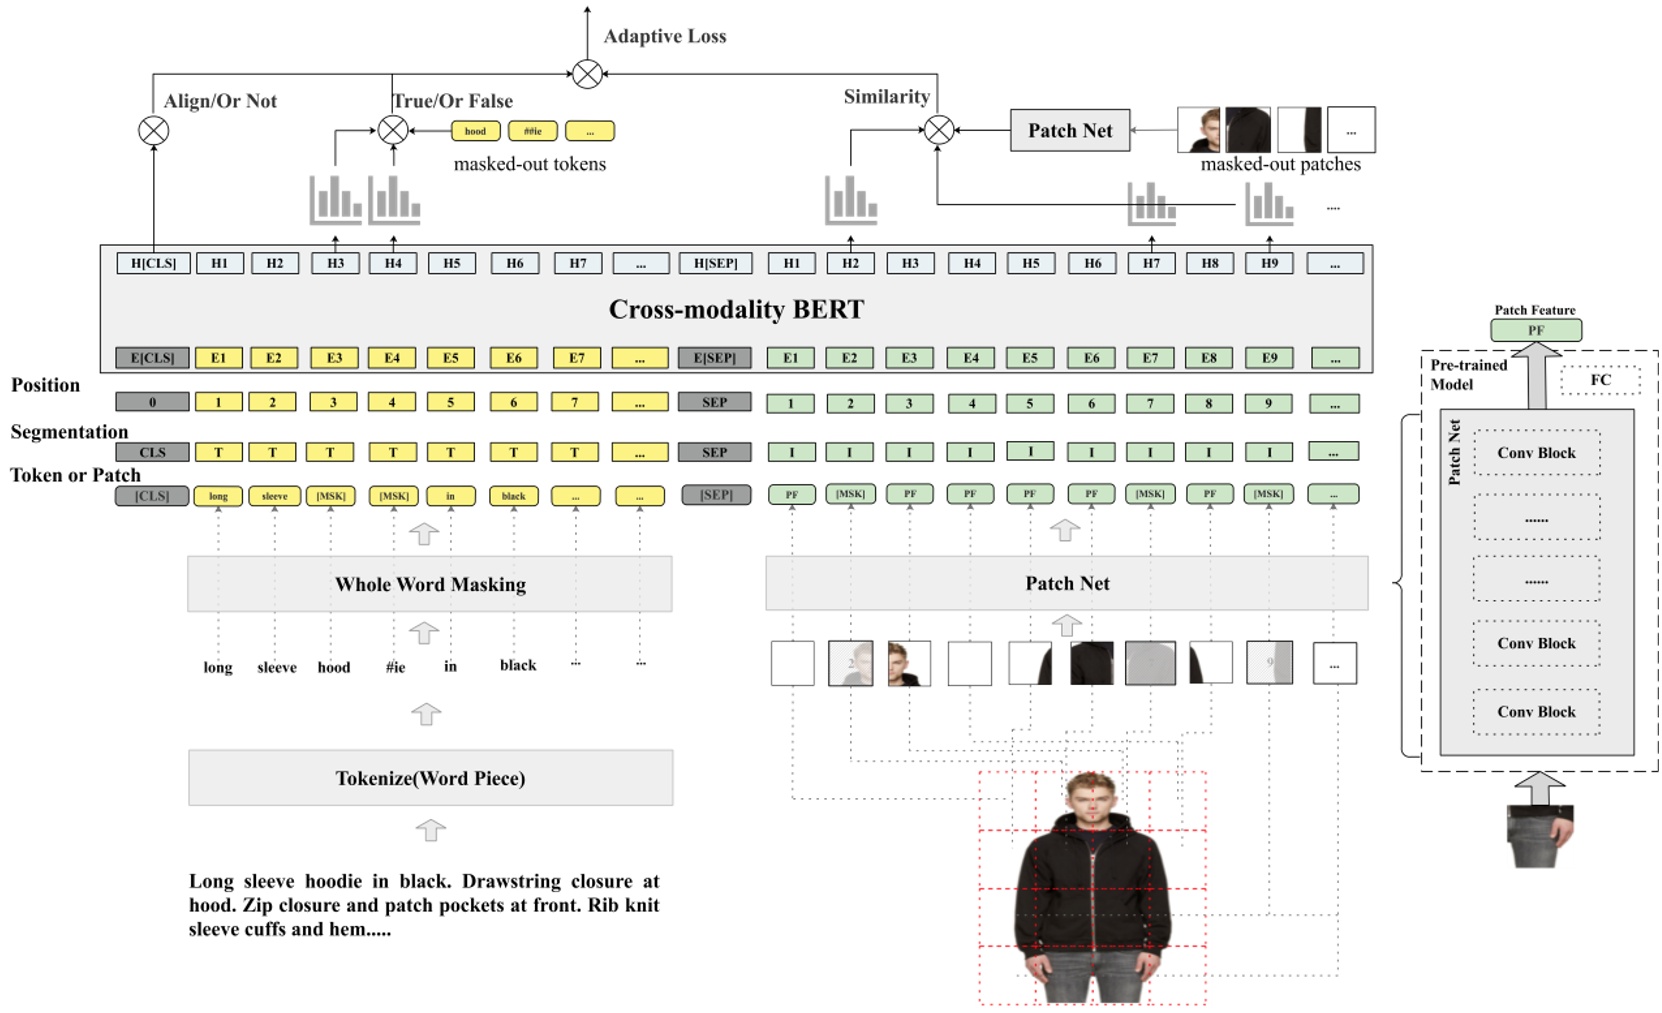Select the histogram under masked-out patches
Screen dimensions: 1662x1013
click(1272, 205)
